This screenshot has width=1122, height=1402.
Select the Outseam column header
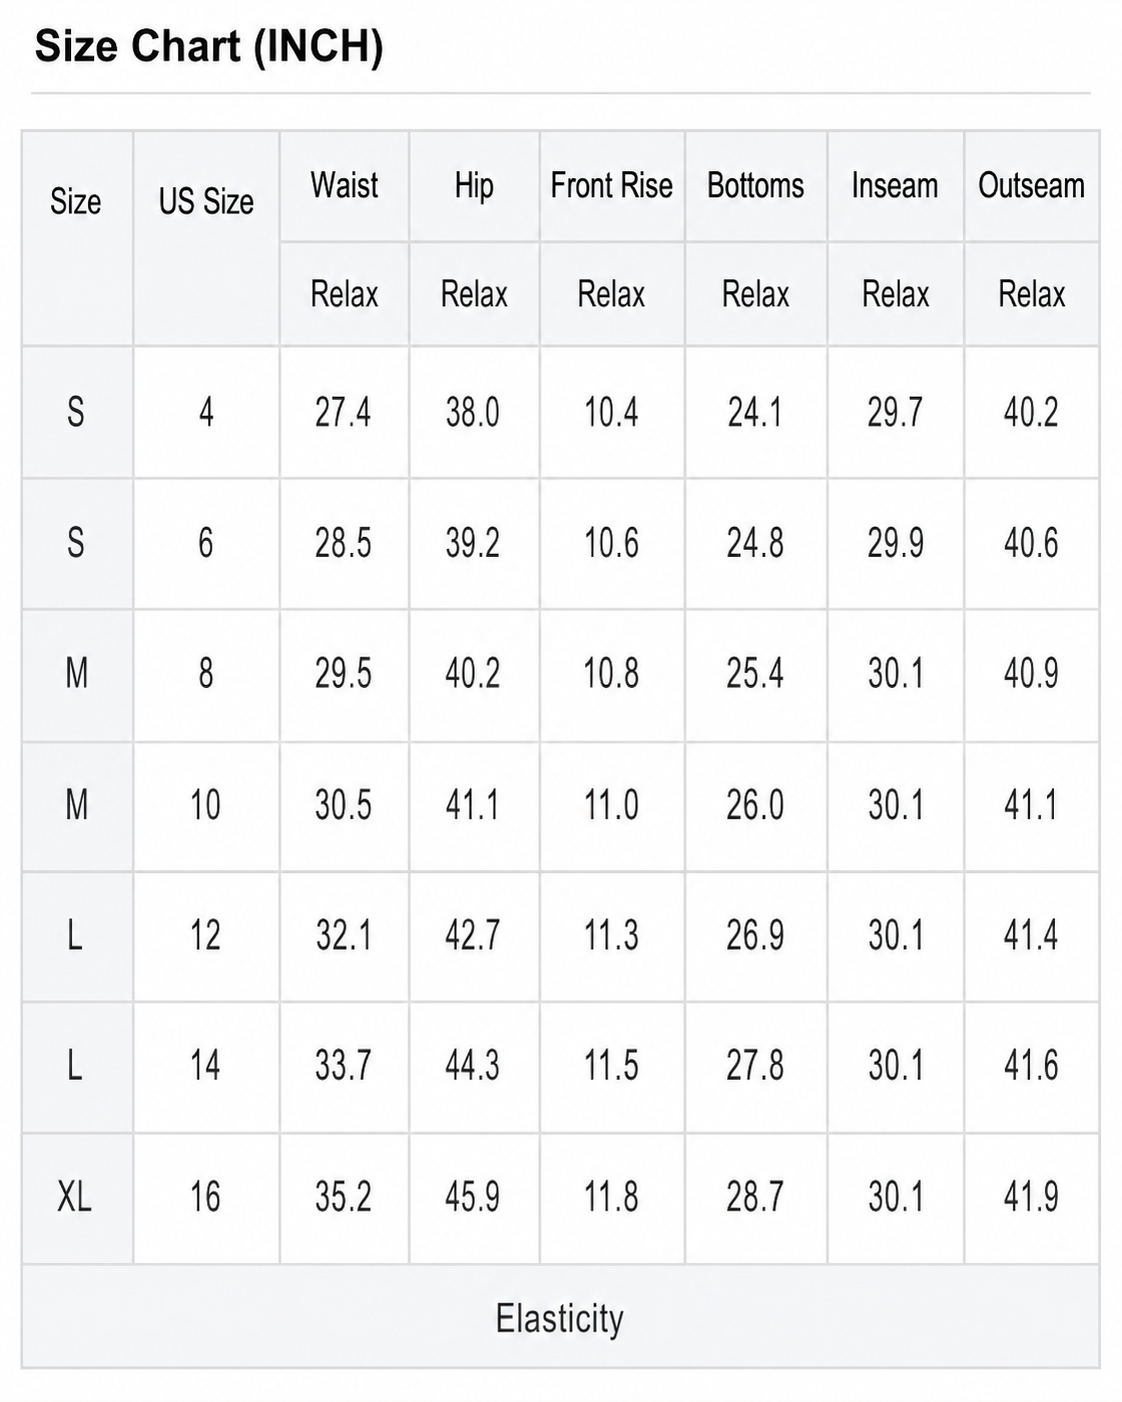(1031, 186)
